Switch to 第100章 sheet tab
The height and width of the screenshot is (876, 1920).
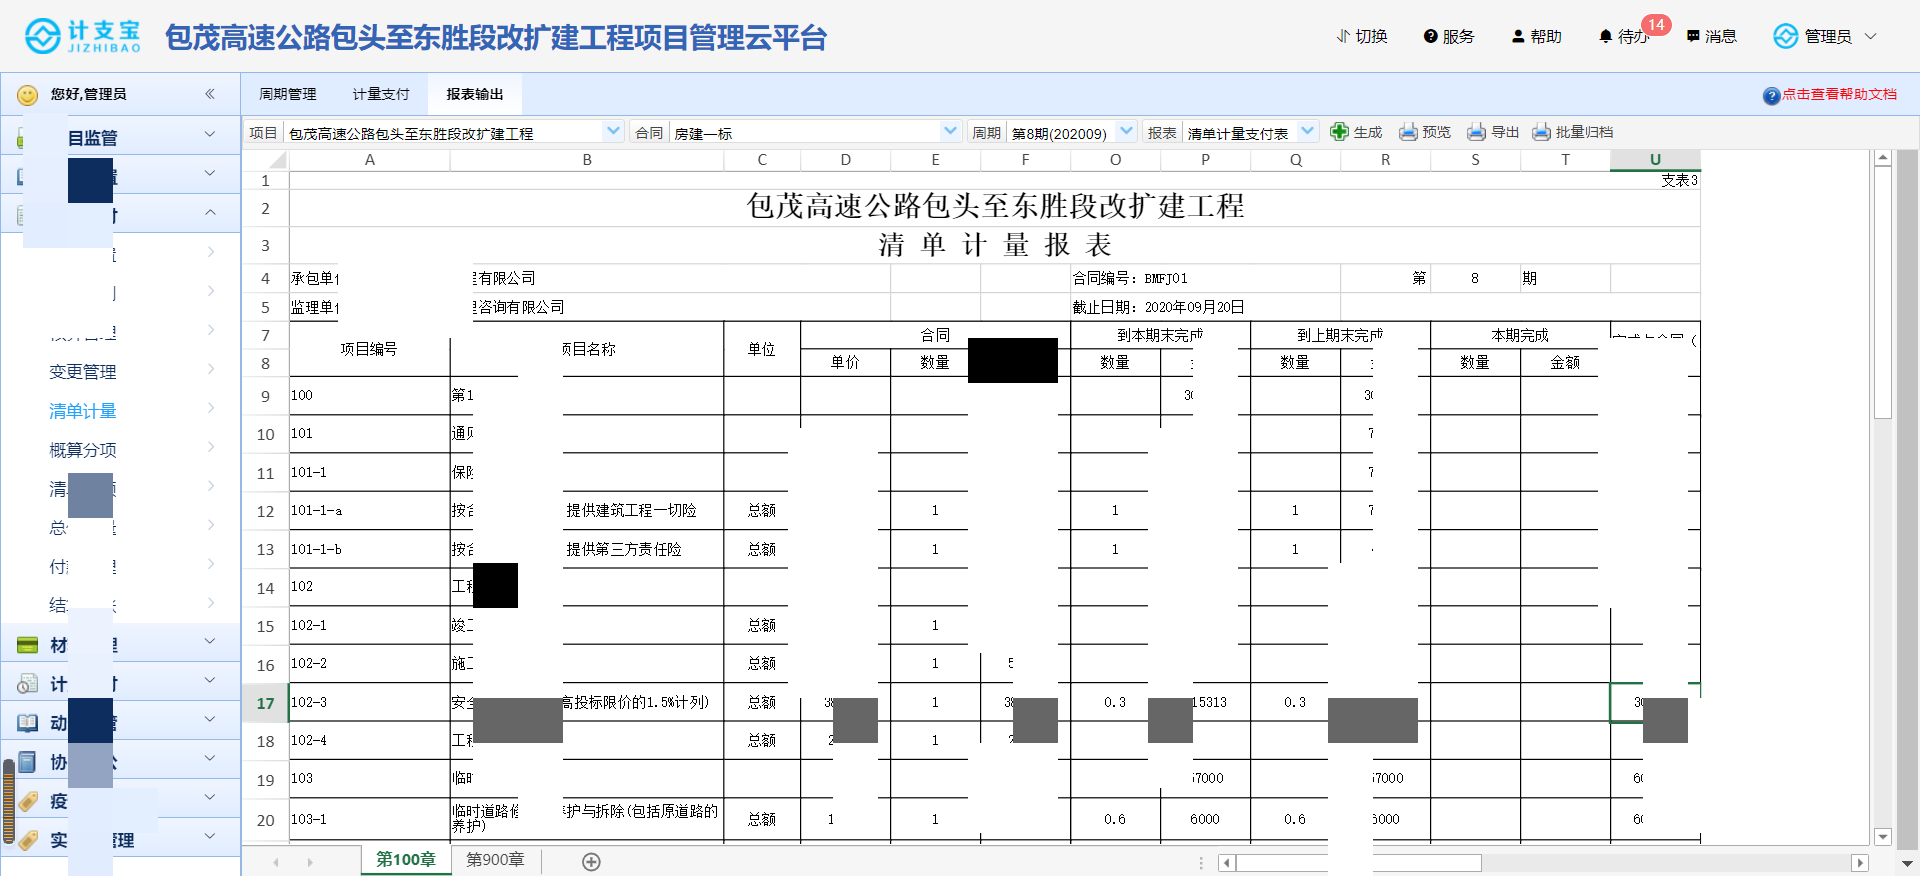coord(406,860)
